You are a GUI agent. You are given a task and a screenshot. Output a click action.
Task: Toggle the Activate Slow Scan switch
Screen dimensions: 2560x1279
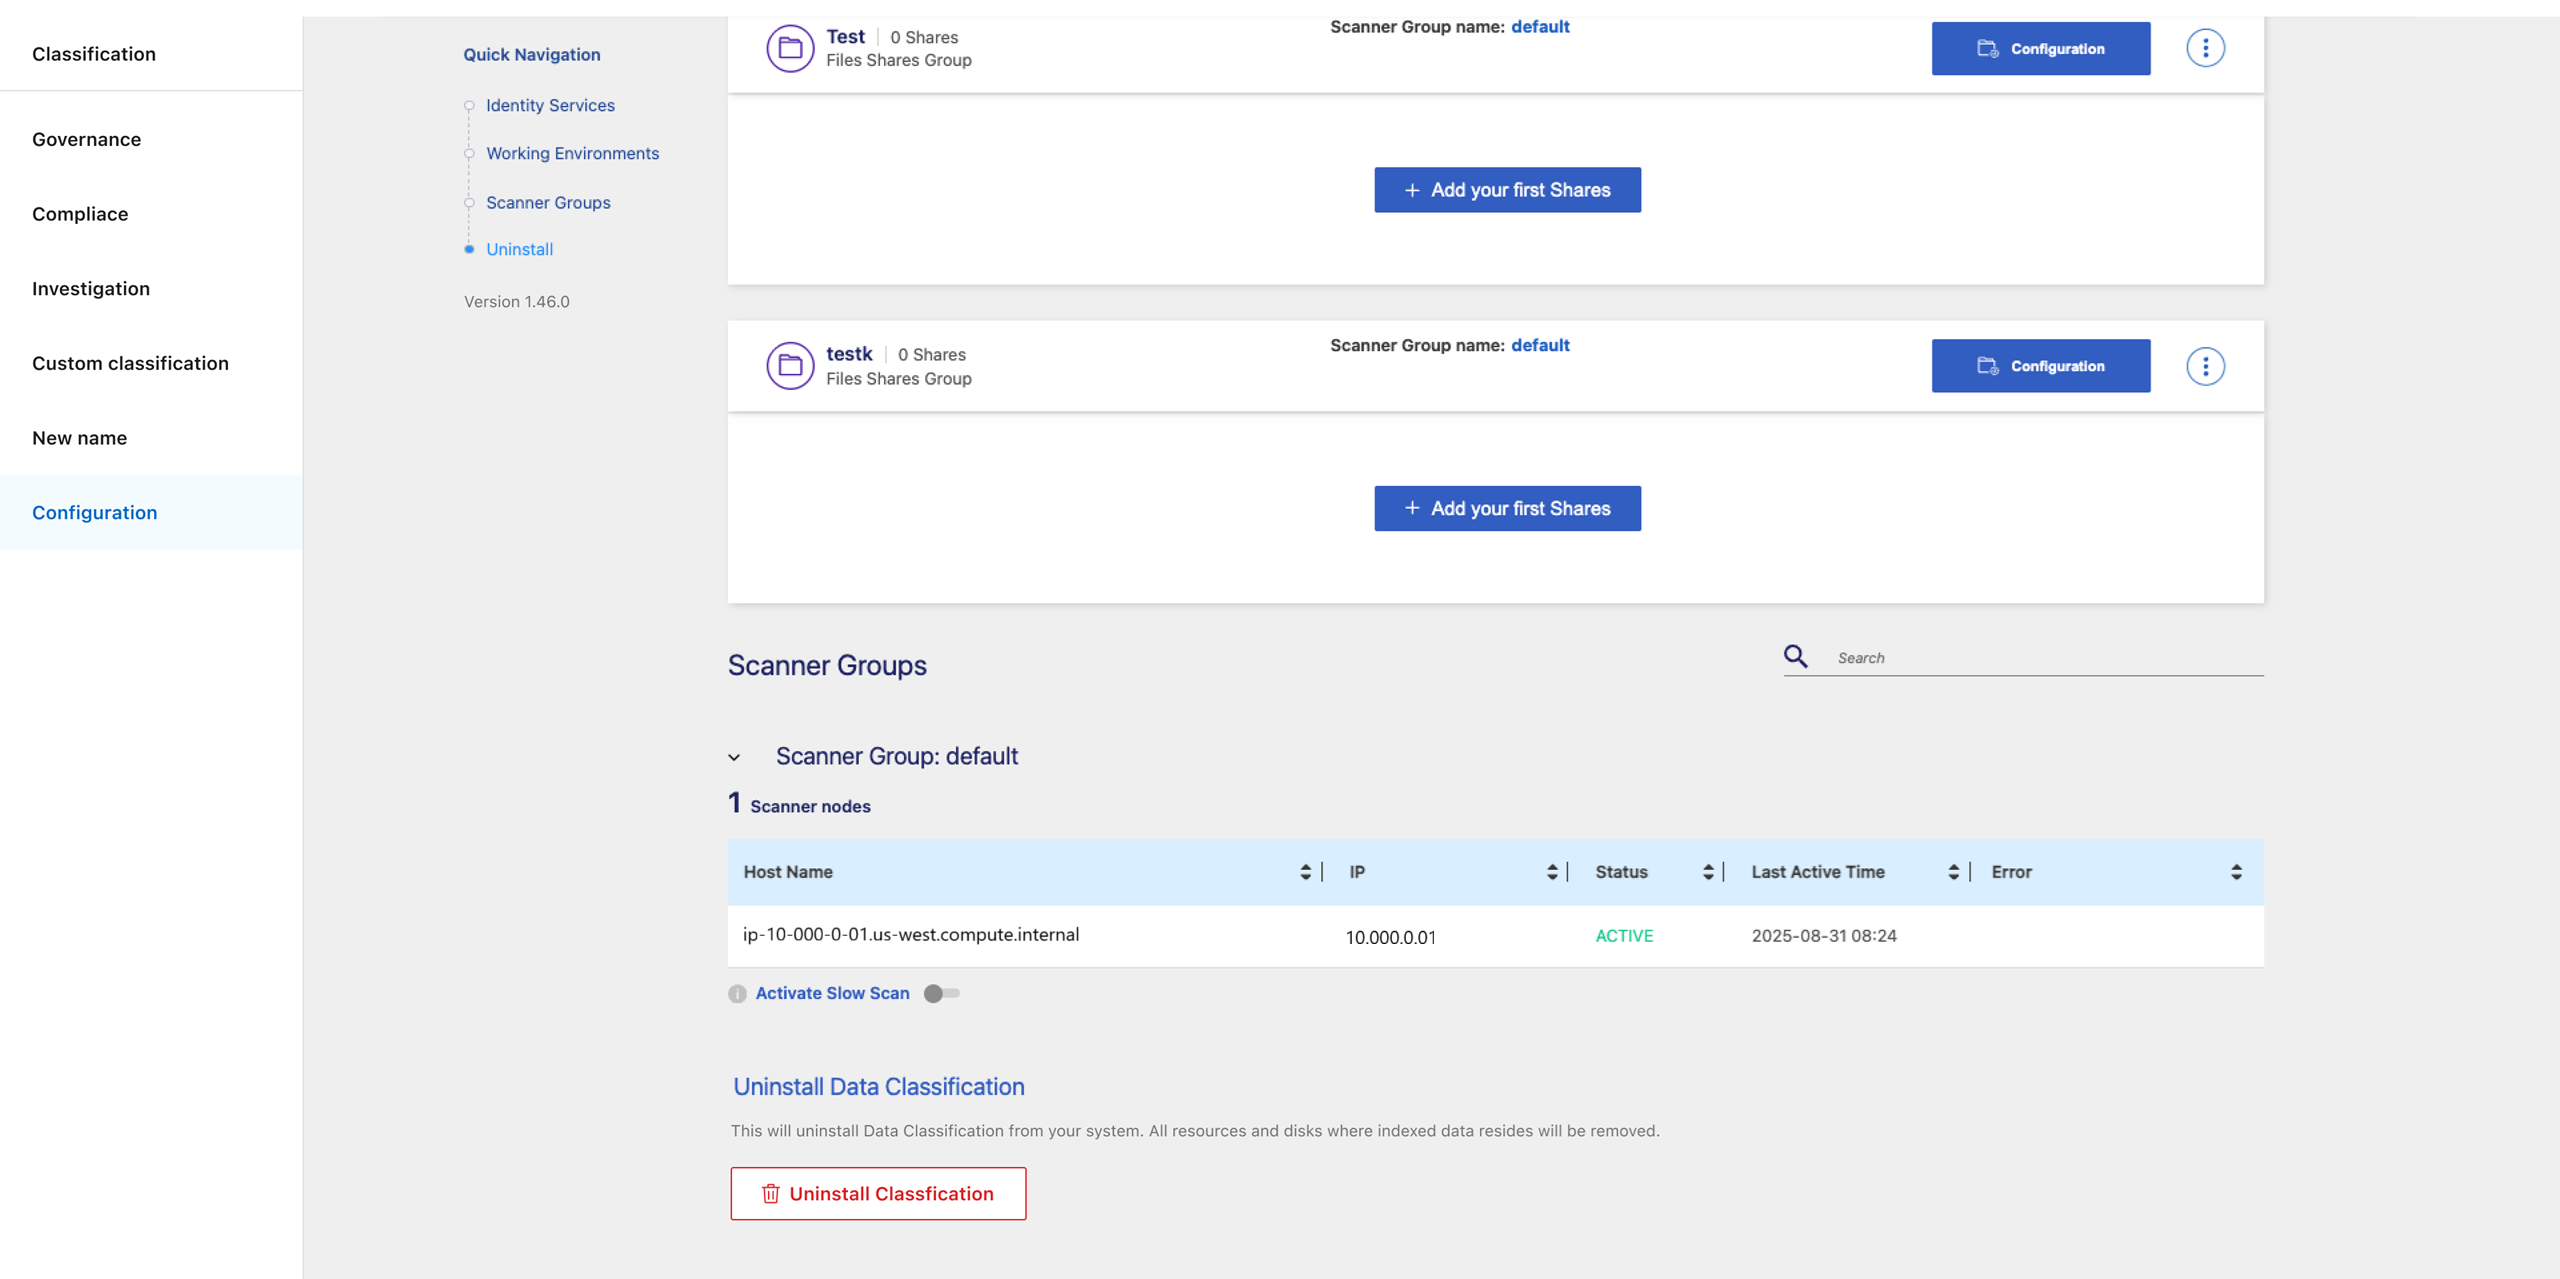[941, 994]
